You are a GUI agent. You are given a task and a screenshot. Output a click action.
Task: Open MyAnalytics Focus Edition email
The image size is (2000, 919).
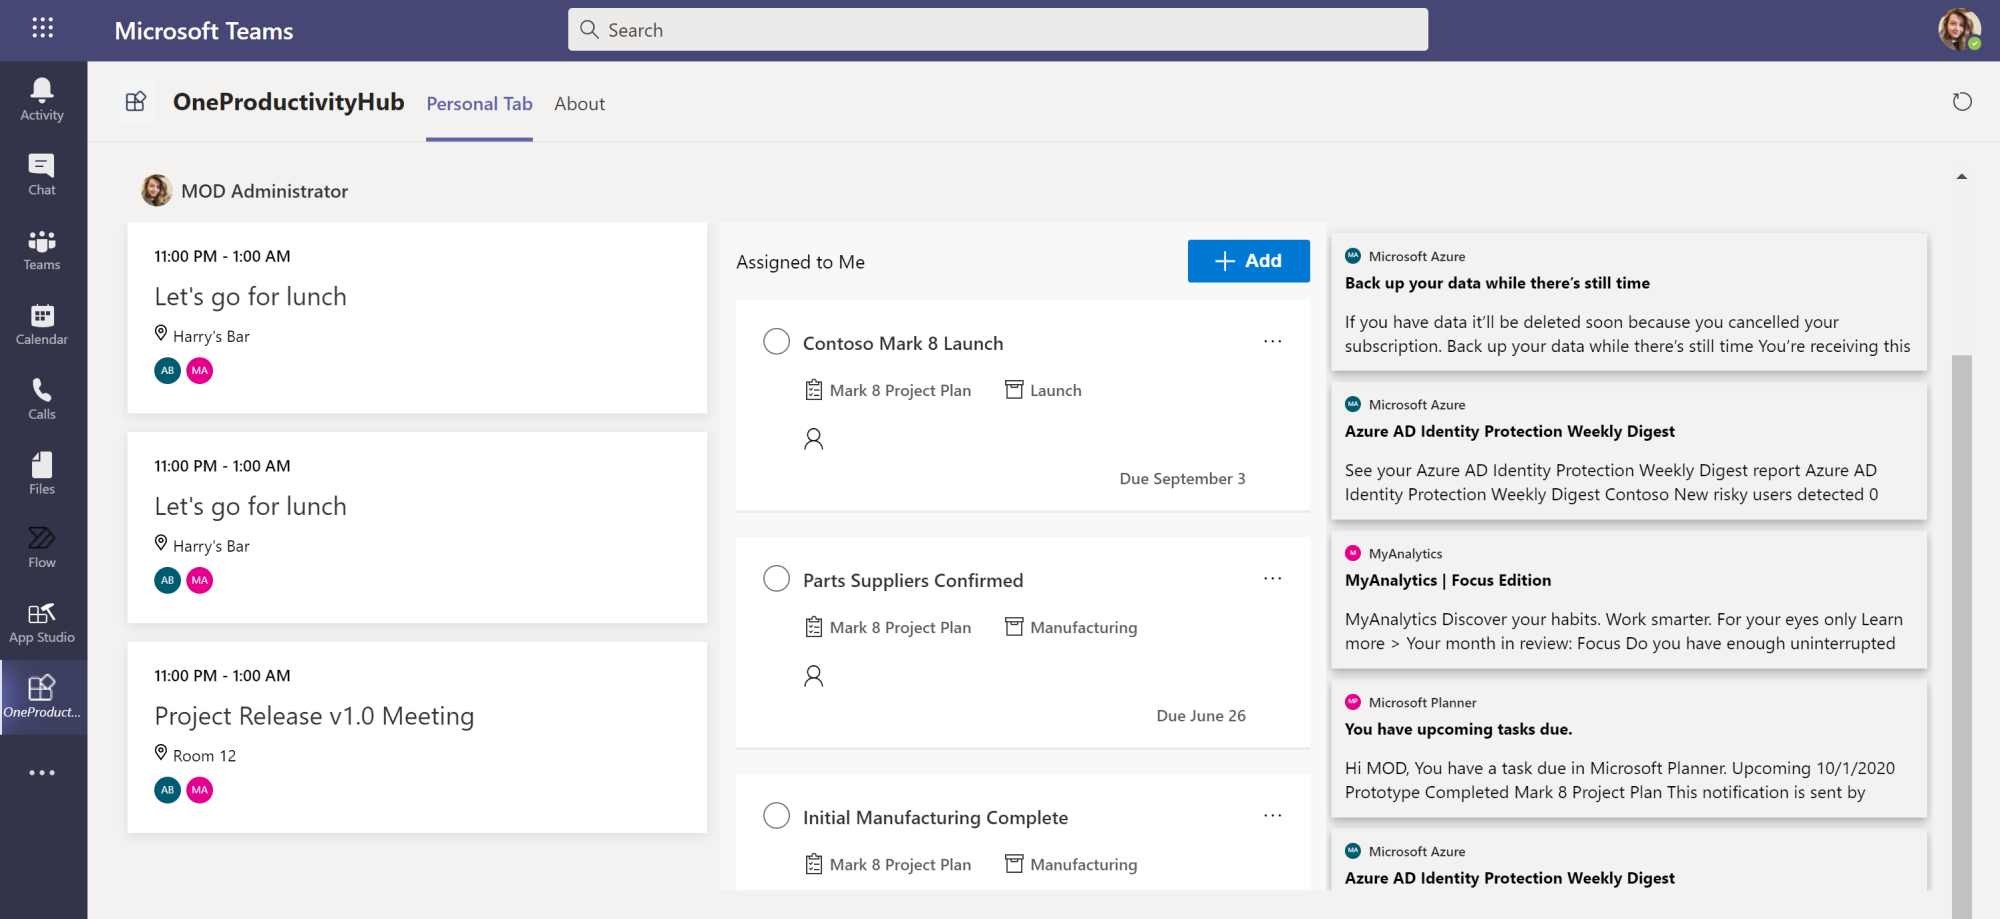(1629, 599)
